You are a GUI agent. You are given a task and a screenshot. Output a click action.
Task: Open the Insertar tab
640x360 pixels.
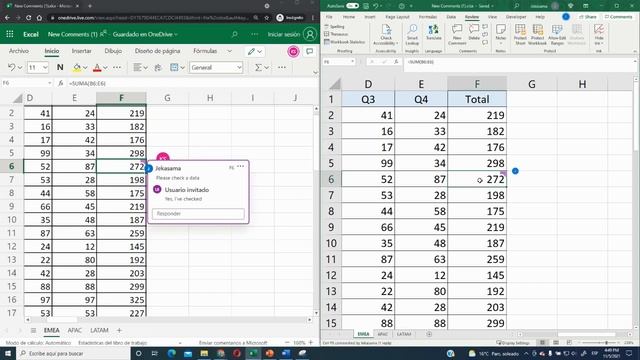(82, 51)
